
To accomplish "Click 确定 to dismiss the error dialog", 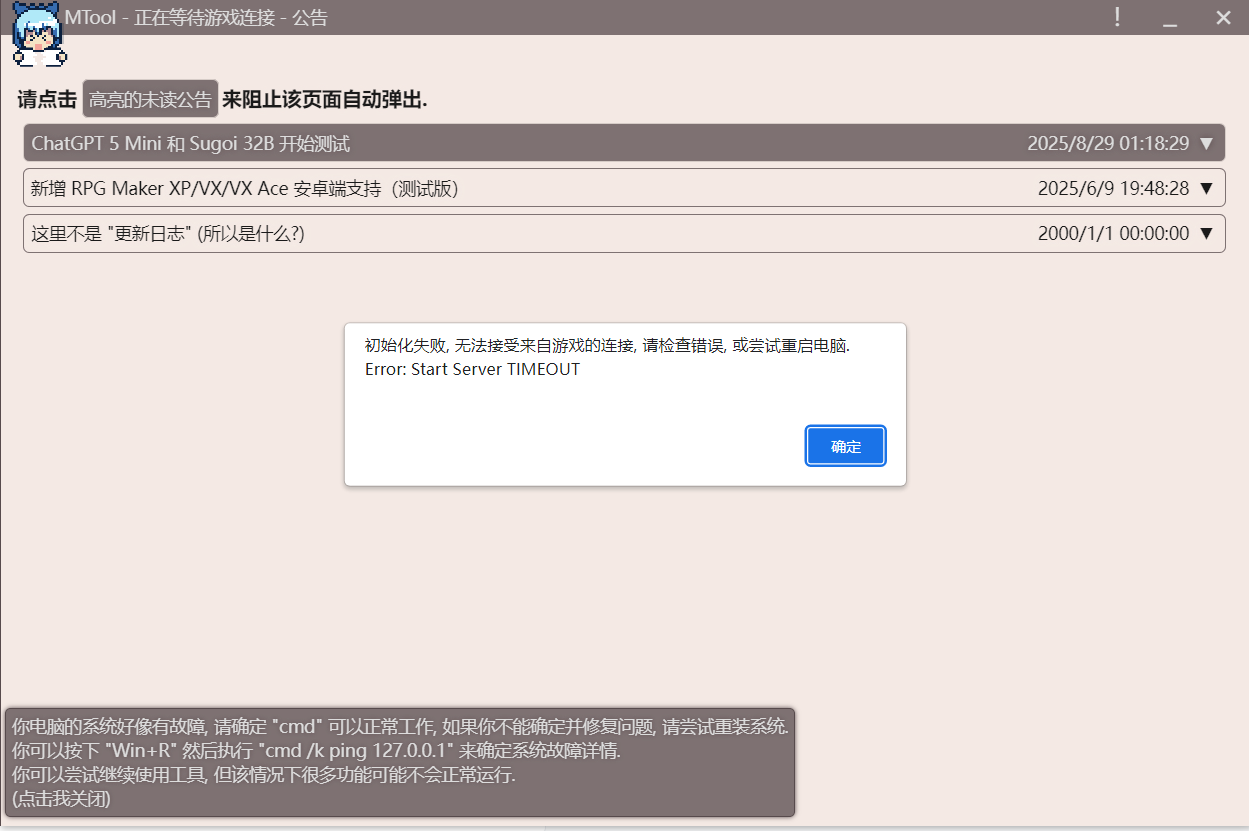I will point(845,446).
